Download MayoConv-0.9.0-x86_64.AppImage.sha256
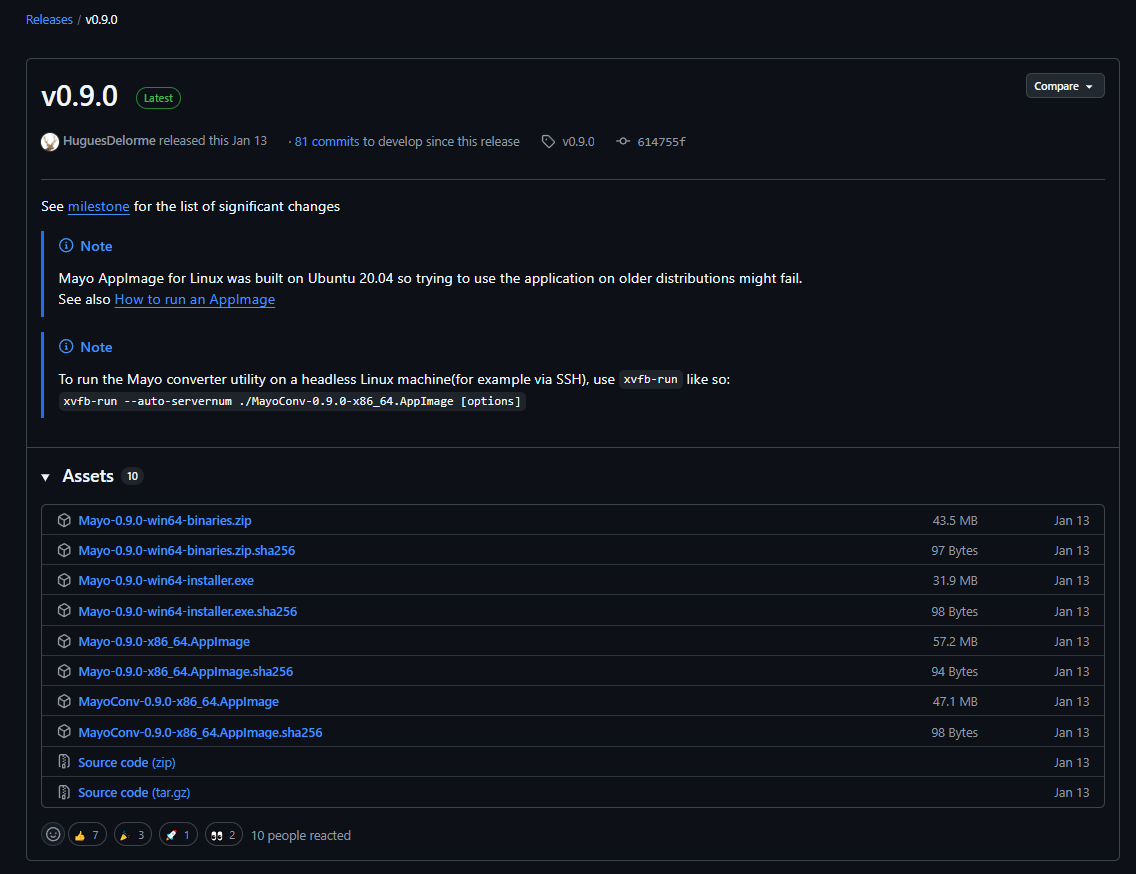Image resolution: width=1136 pixels, height=874 pixels. tap(200, 733)
